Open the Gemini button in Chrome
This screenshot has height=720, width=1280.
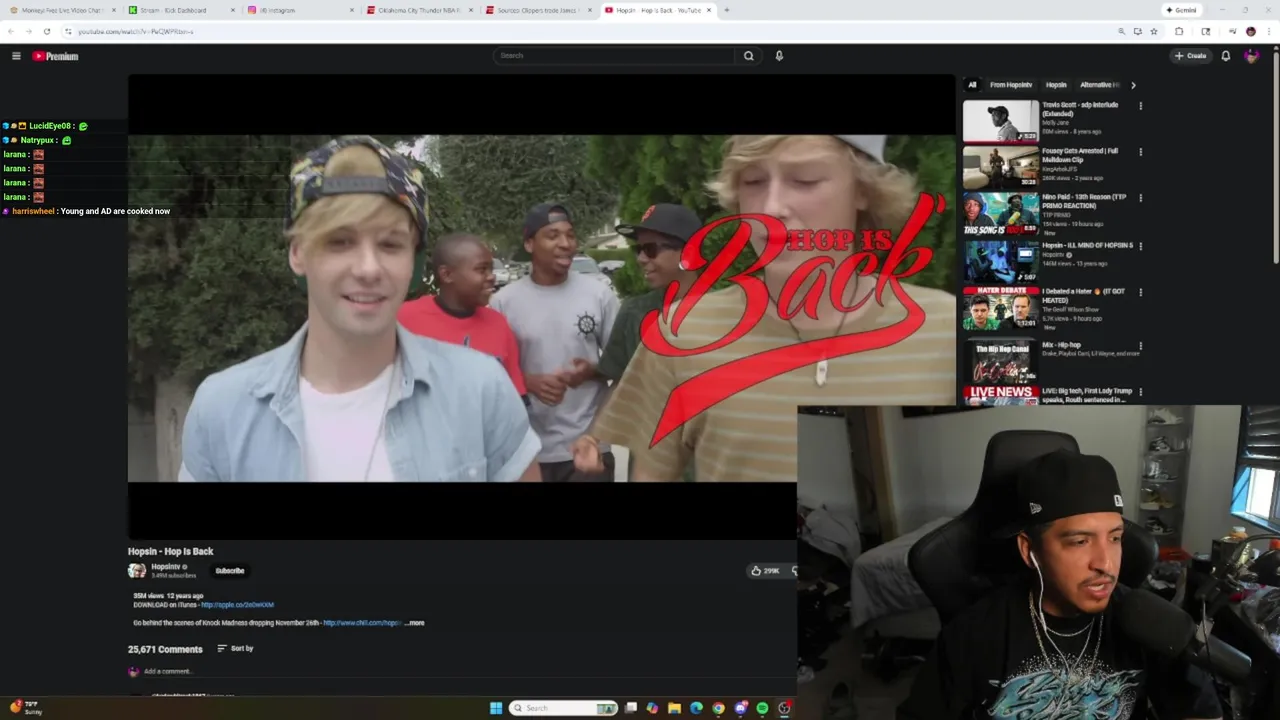pyautogui.click(x=1181, y=10)
